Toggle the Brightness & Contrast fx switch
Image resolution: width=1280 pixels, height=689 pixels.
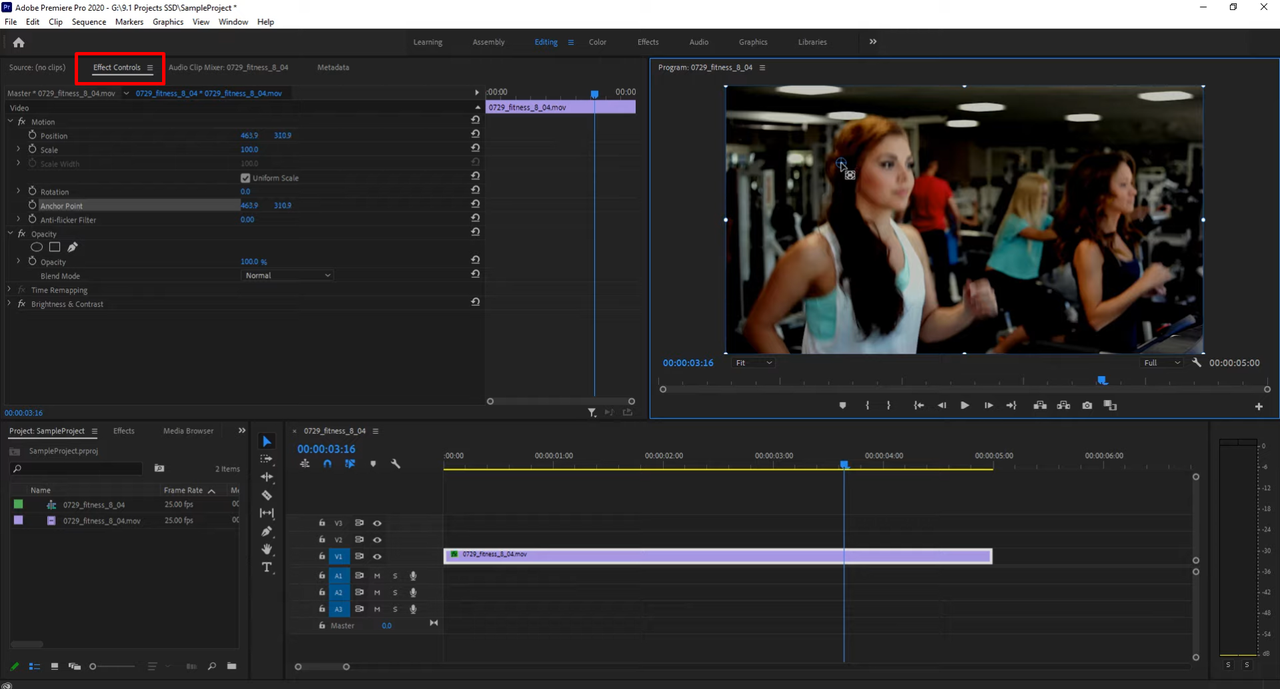pos(21,304)
